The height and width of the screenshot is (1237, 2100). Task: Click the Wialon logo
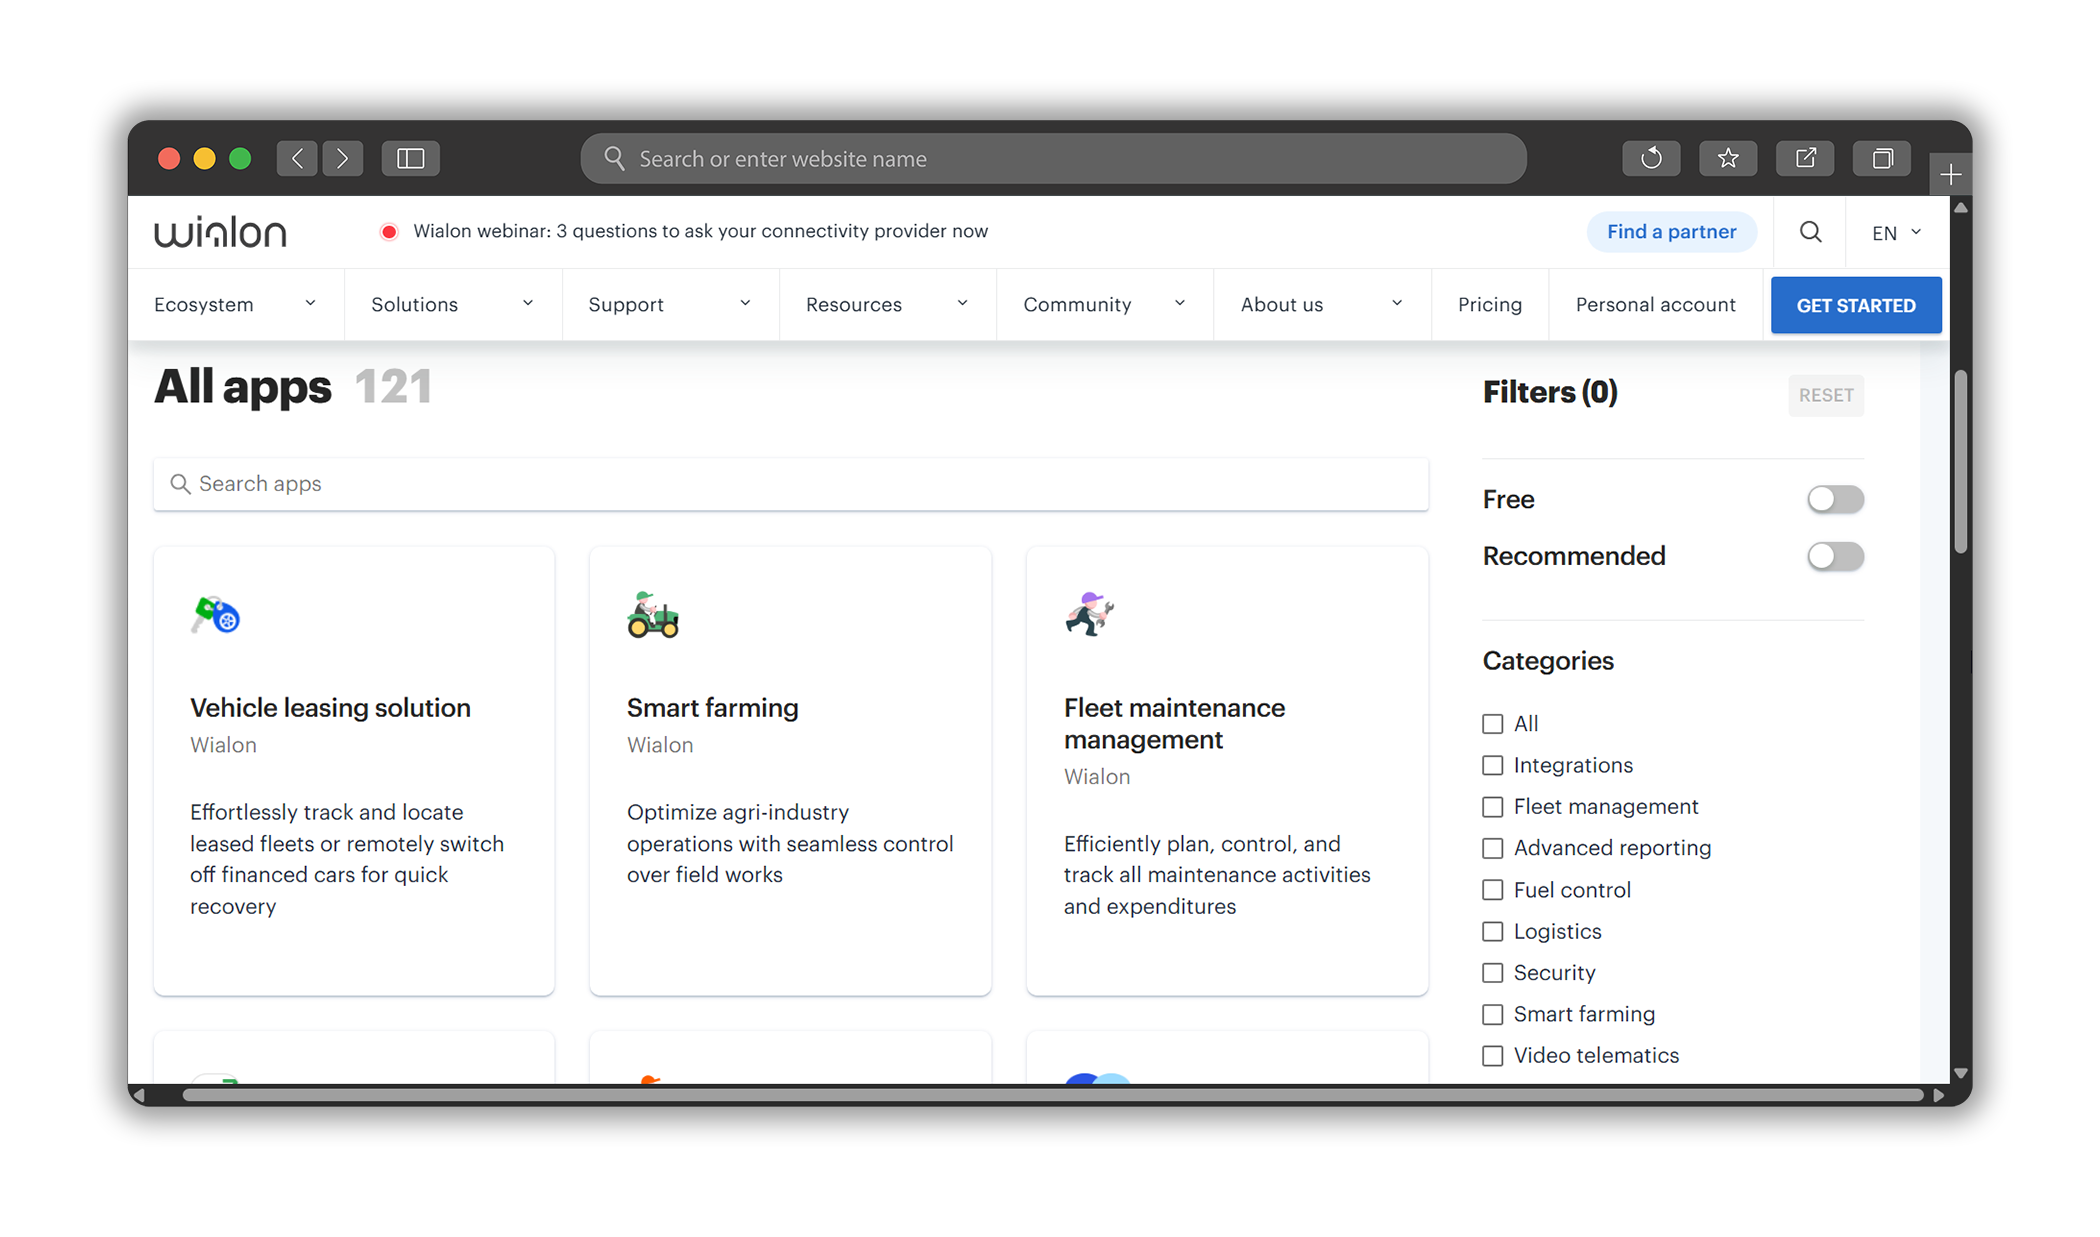pos(220,232)
